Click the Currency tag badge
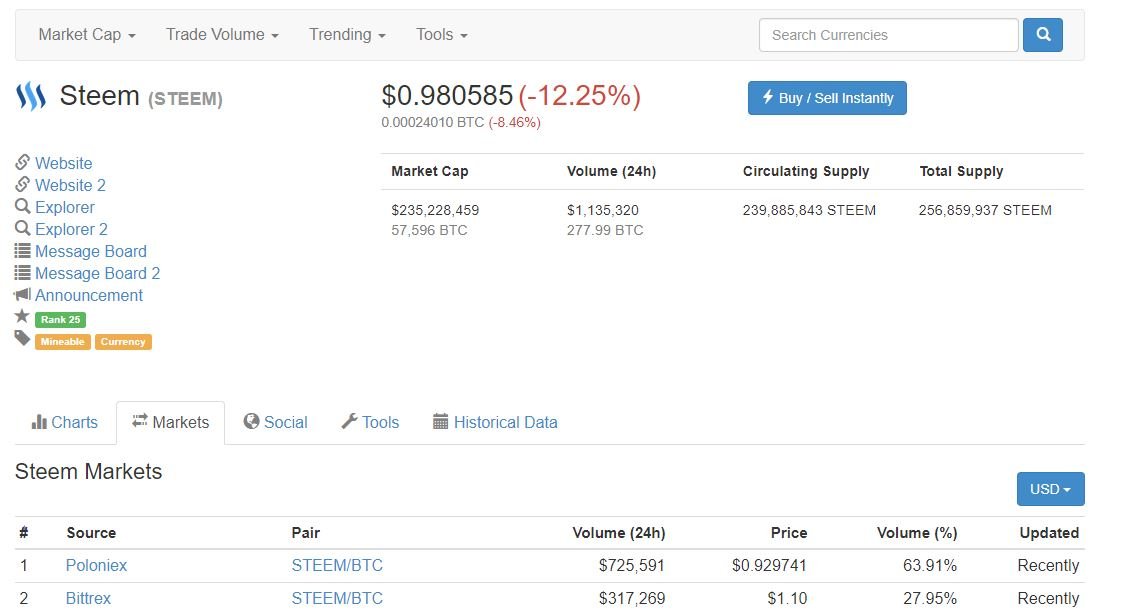1130x613 pixels. click(x=123, y=341)
